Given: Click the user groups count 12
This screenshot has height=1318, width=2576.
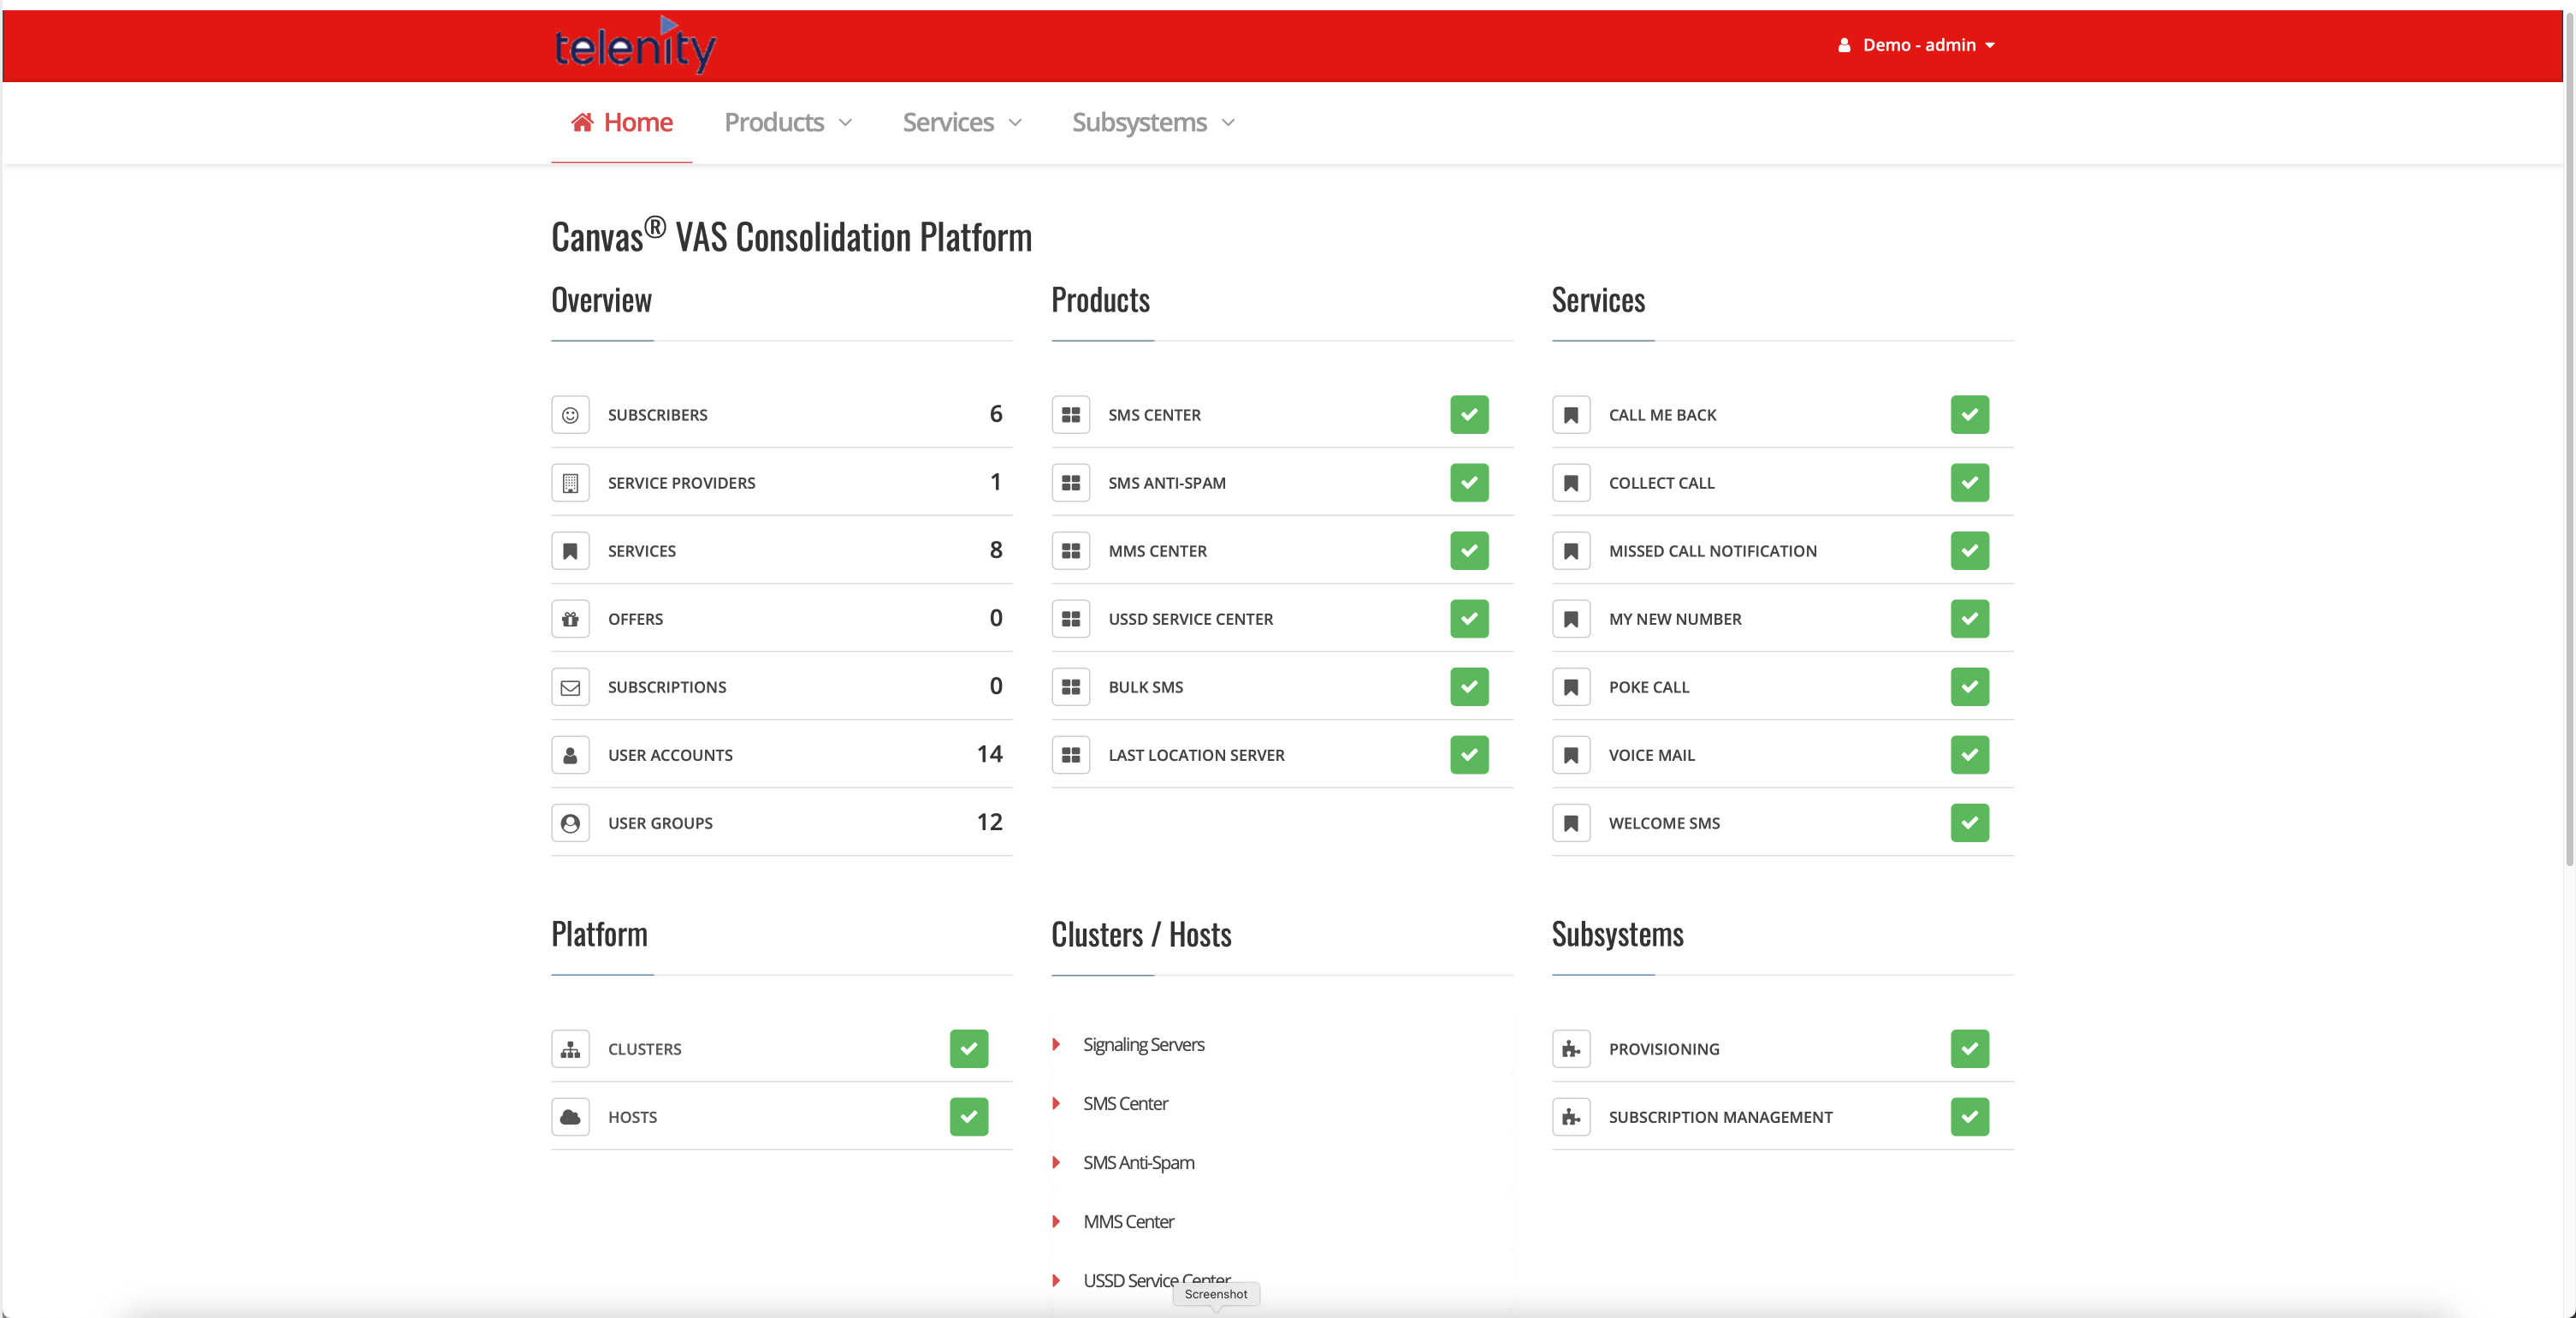Looking at the screenshot, I should pyautogui.click(x=989, y=822).
